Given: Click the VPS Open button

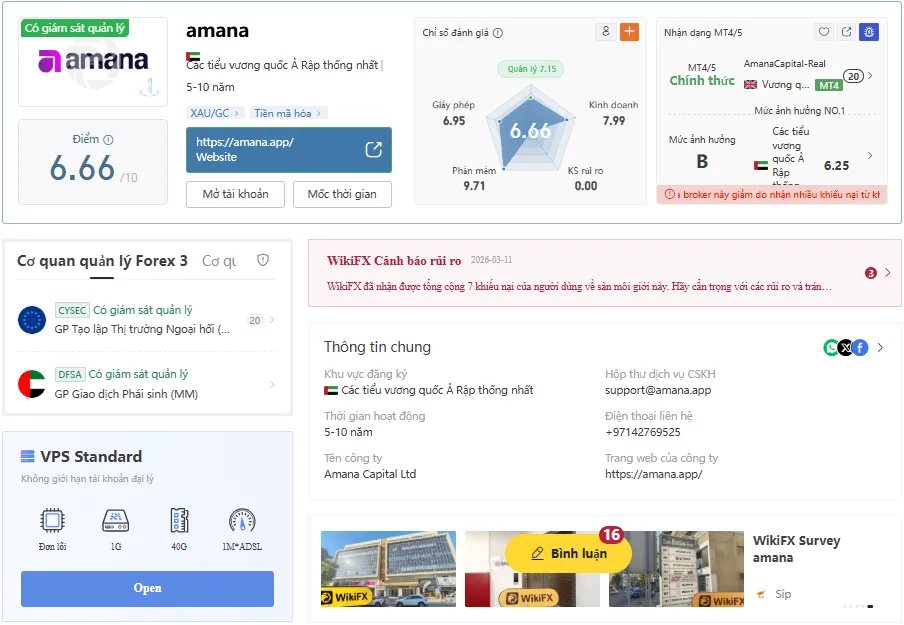Looking at the screenshot, I should (148, 589).
